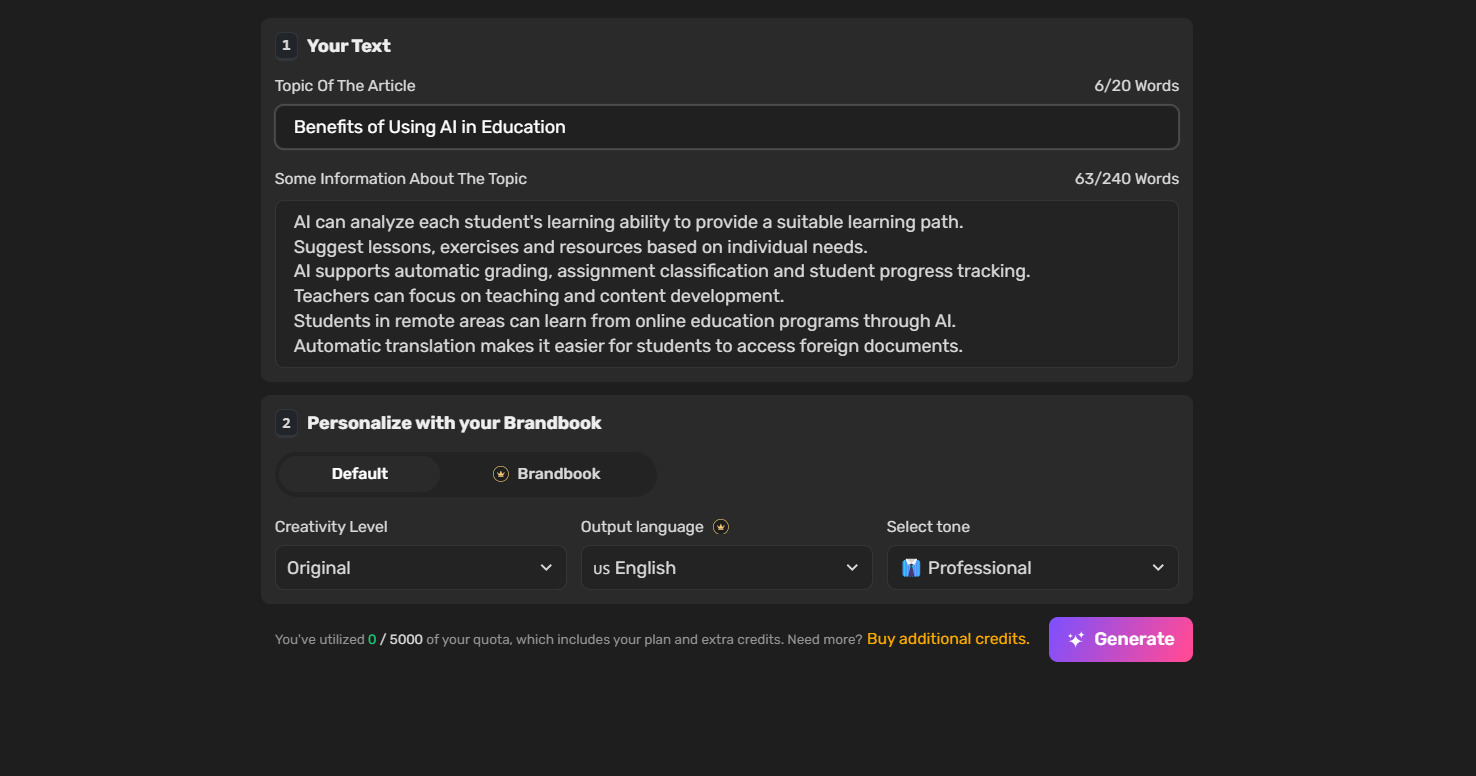Click the 6/20 Words counter
Viewport: 1476px width, 776px height.
click(1137, 86)
